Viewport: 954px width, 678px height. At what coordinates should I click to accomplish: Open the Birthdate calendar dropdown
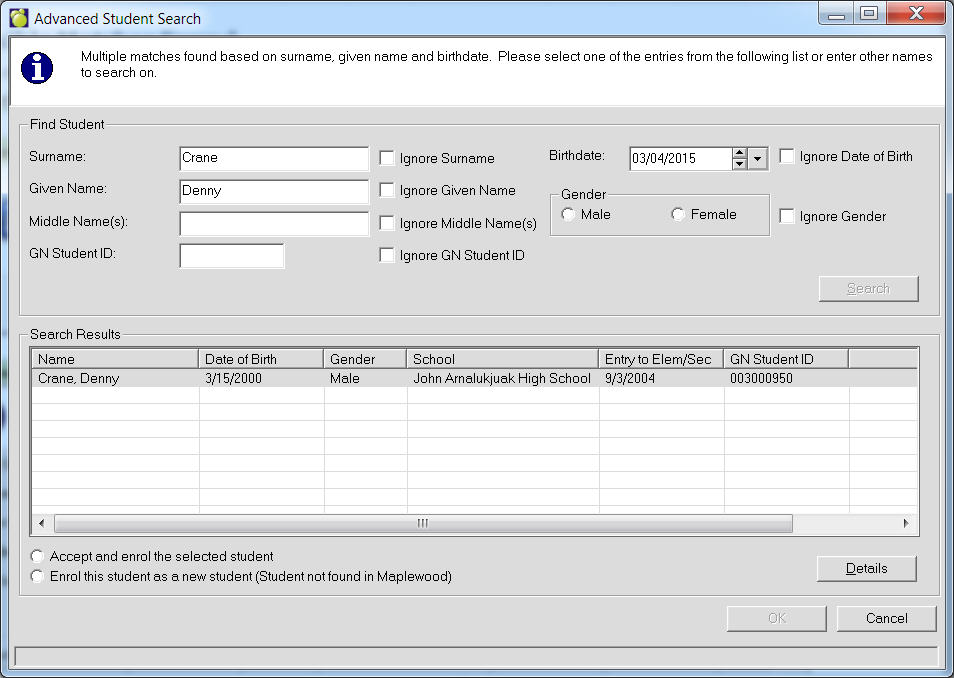[757, 159]
